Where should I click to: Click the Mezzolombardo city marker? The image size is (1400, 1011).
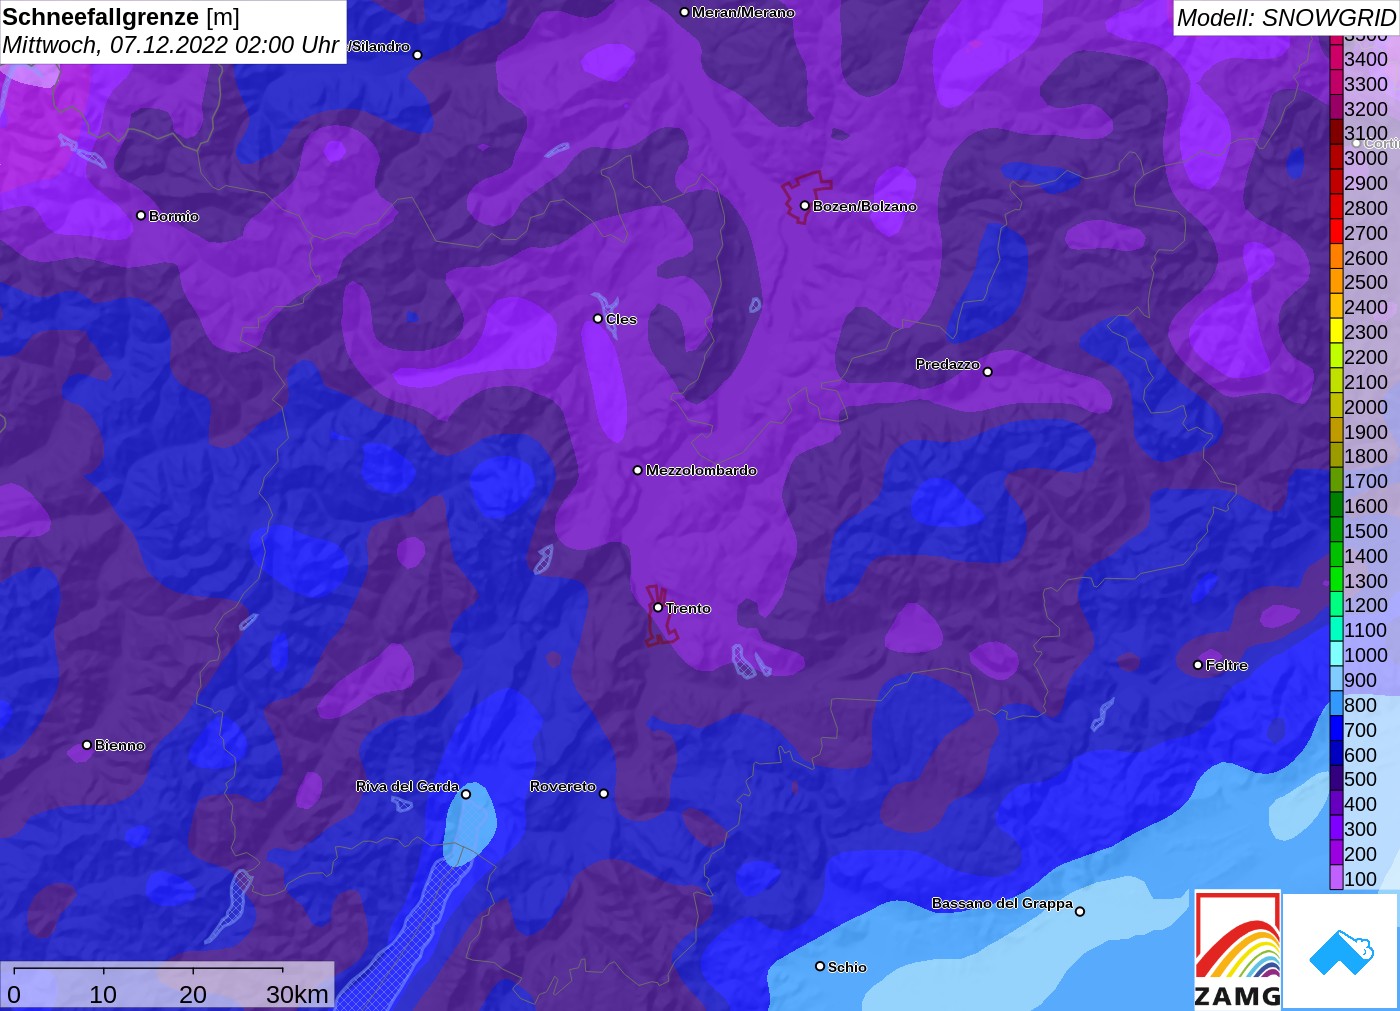[638, 470]
